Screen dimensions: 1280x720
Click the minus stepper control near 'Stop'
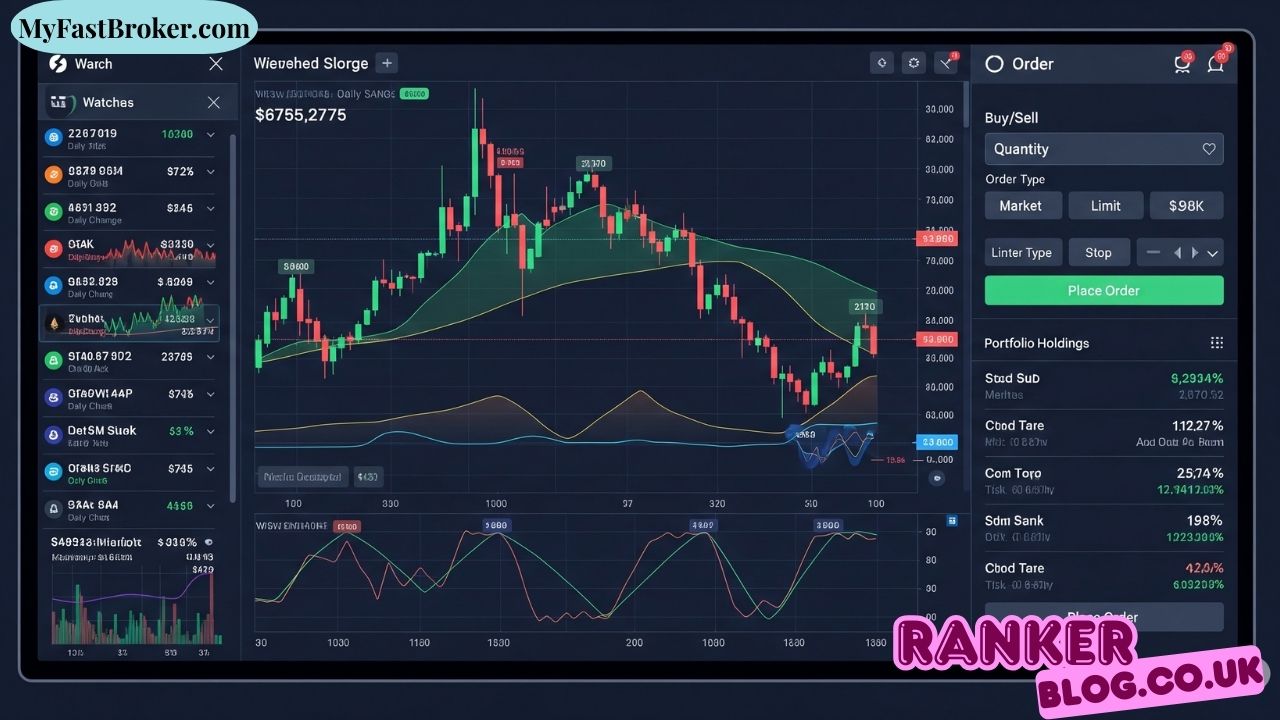point(1154,252)
